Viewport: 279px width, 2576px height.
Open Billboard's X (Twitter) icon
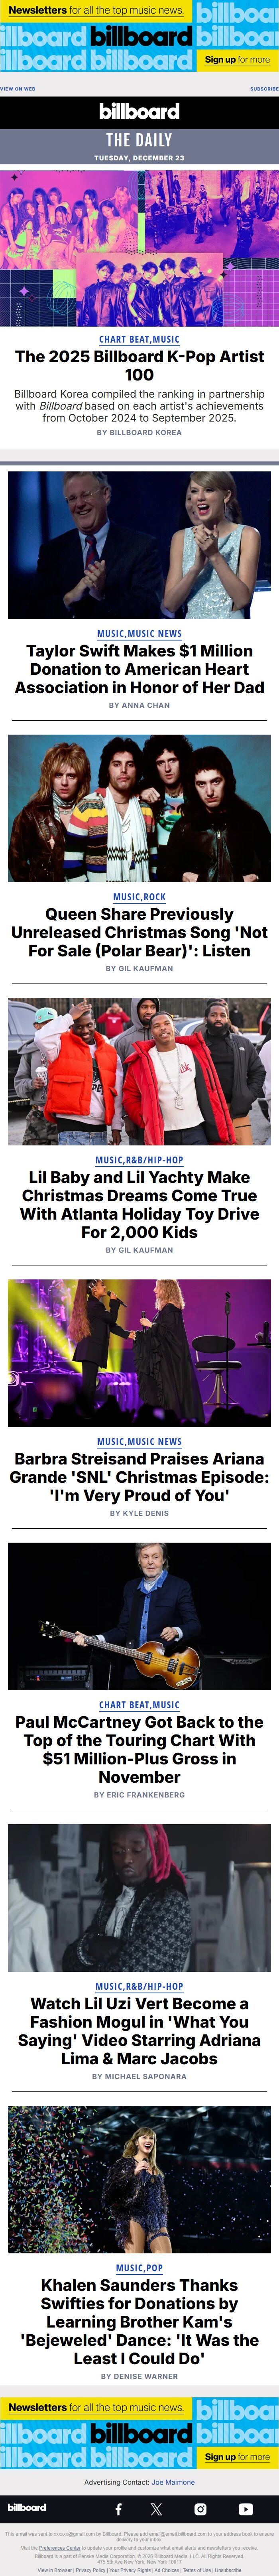[156, 2508]
